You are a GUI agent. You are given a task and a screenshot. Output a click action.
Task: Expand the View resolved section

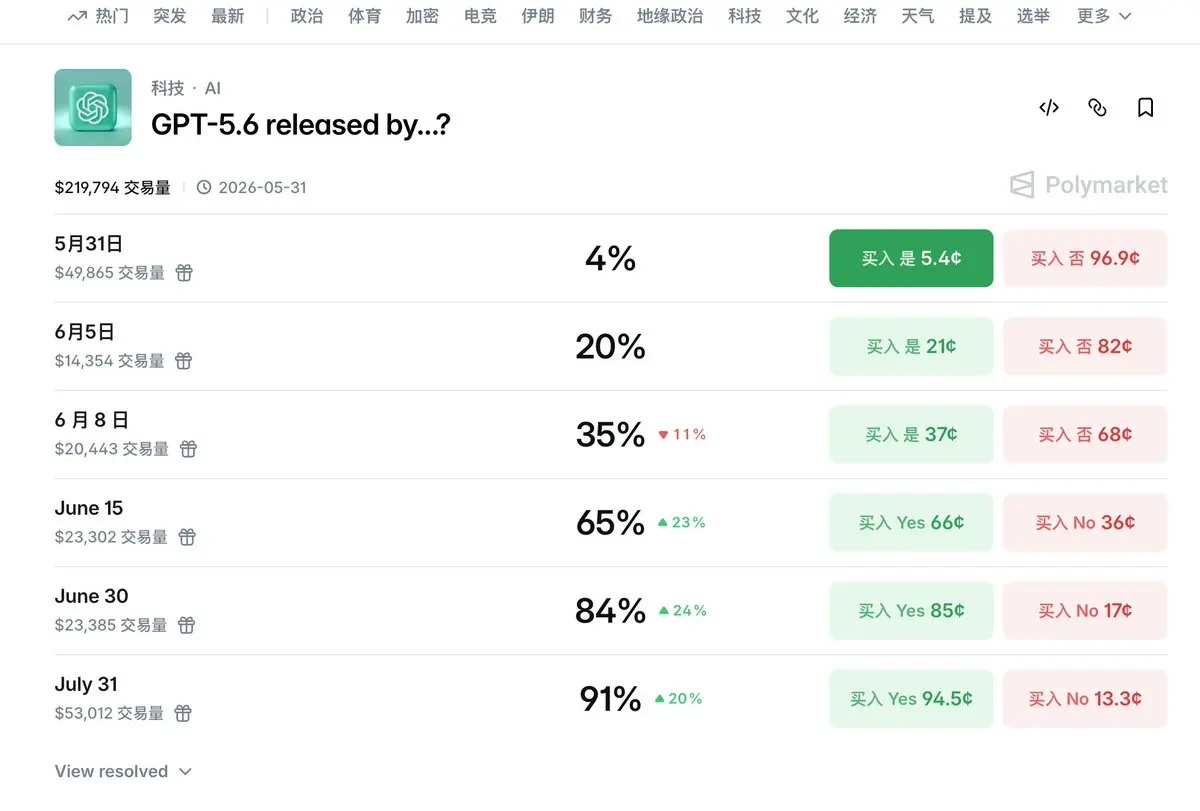(123, 771)
